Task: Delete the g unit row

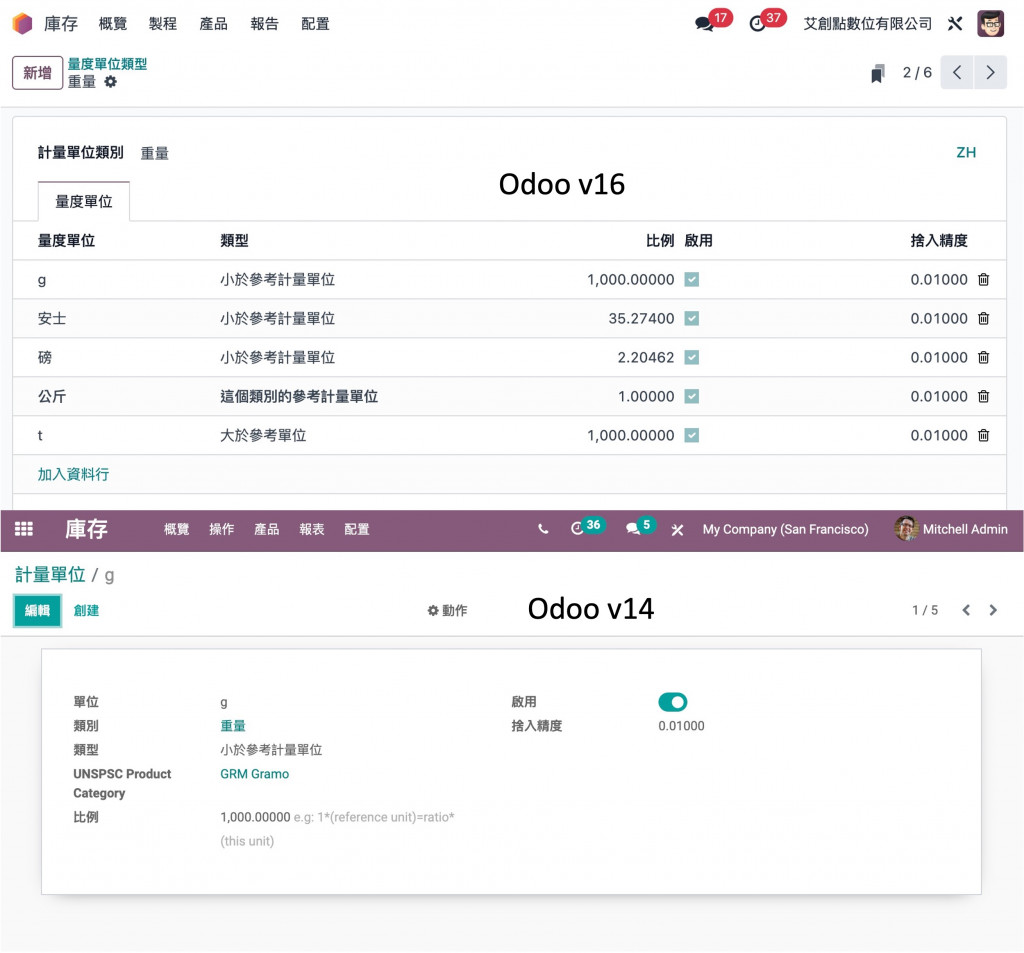Action: [984, 280]
